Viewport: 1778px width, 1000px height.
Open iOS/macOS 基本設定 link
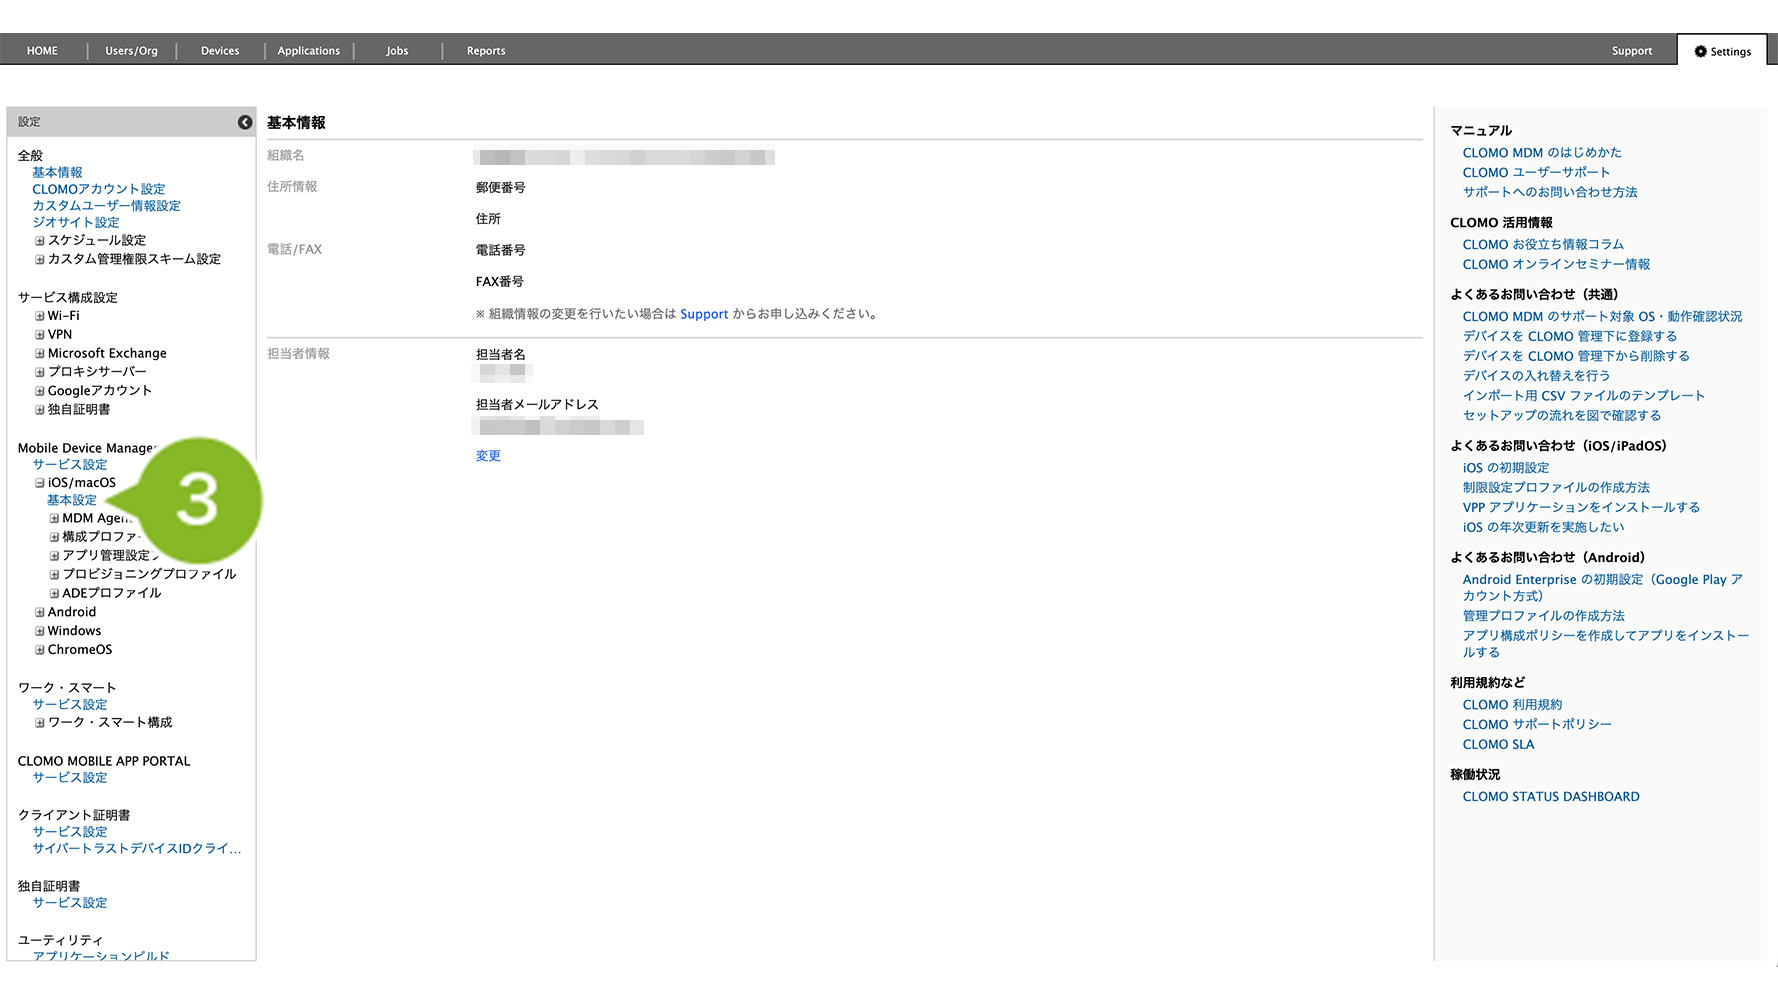pyautogui.click(x=72, y=500)
